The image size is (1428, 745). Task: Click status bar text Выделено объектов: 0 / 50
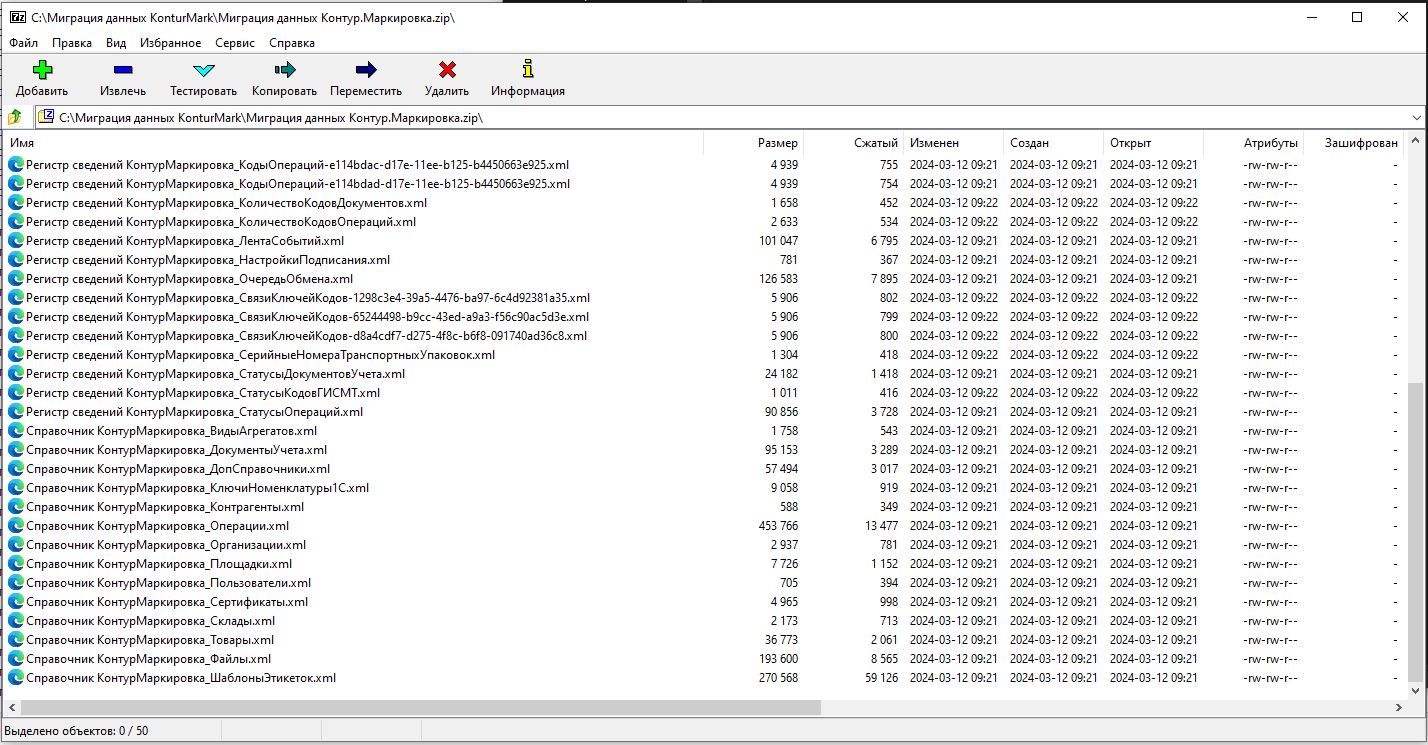click(x=76, y=731)
